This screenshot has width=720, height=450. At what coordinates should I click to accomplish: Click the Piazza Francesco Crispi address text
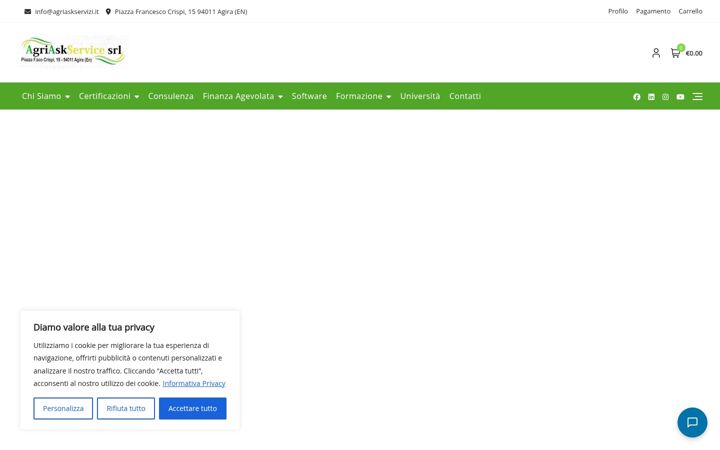point(181,11)
